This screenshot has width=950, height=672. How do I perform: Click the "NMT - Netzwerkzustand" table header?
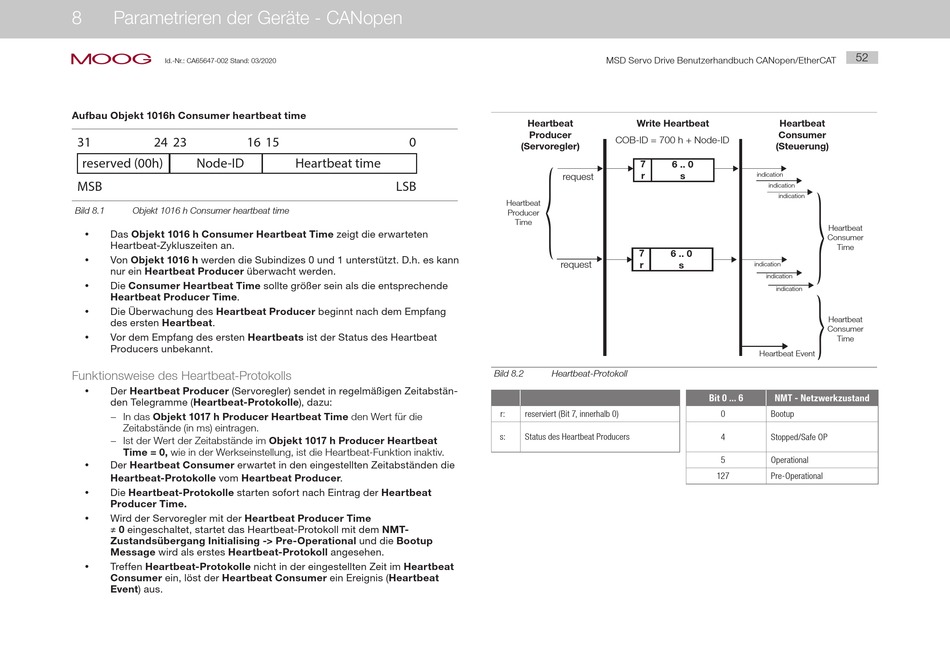(822, 398)
